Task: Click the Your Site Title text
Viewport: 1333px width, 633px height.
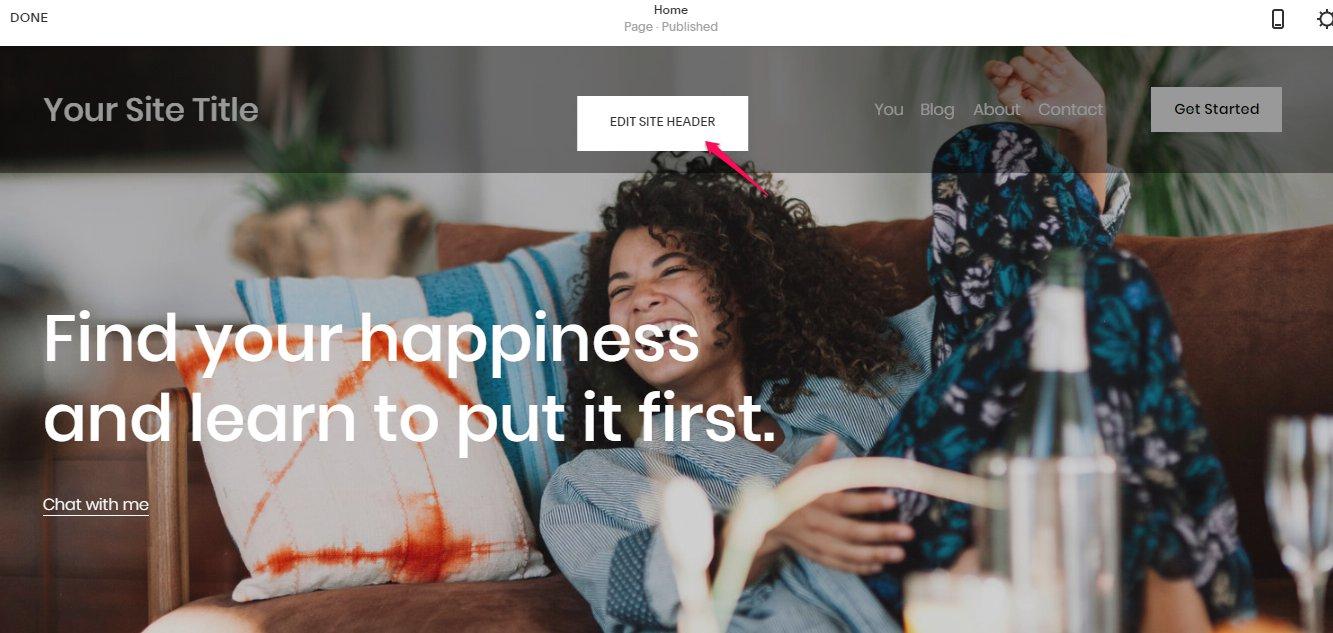Action: coord(151,109)
